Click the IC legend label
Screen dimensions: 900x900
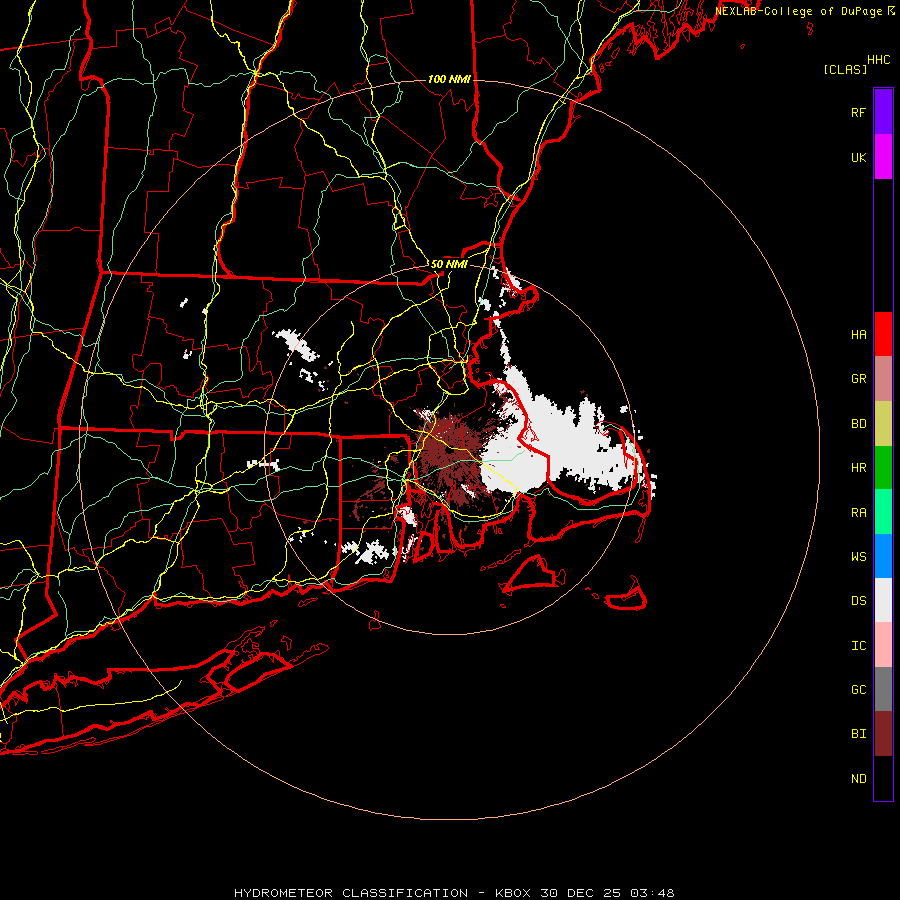[x=858, y=646]
